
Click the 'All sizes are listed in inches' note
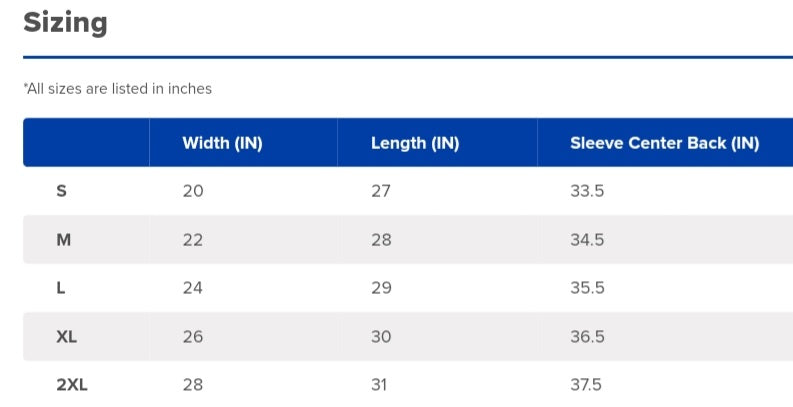click(x=117, y=89)
